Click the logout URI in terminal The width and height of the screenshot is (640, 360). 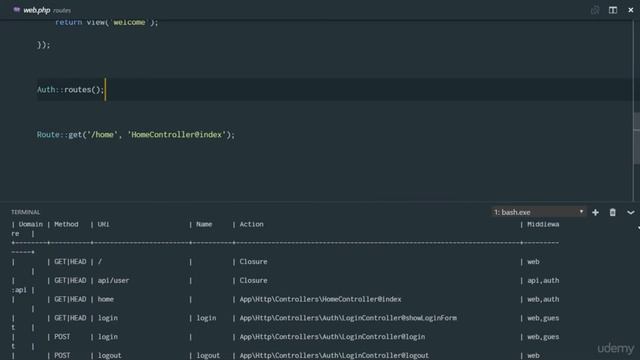(x=109, y=356)
